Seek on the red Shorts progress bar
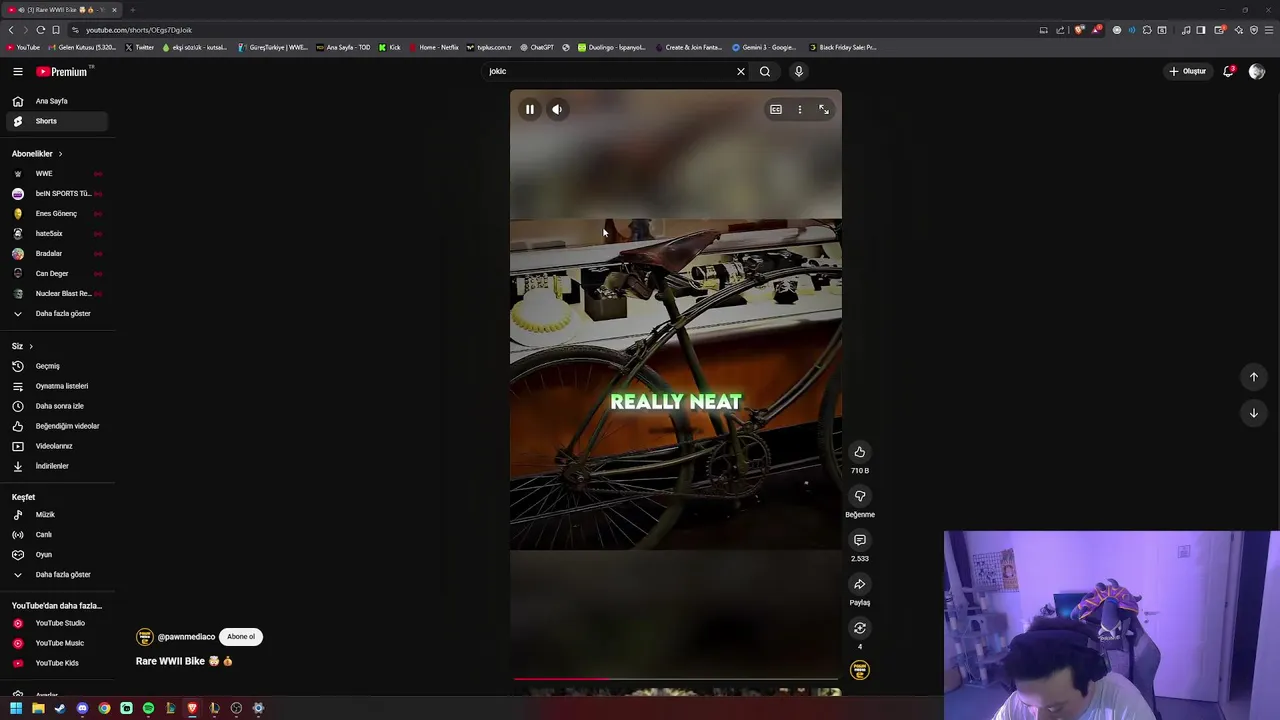Screen dimensions: 1280x720 click(x=676, y=679)
